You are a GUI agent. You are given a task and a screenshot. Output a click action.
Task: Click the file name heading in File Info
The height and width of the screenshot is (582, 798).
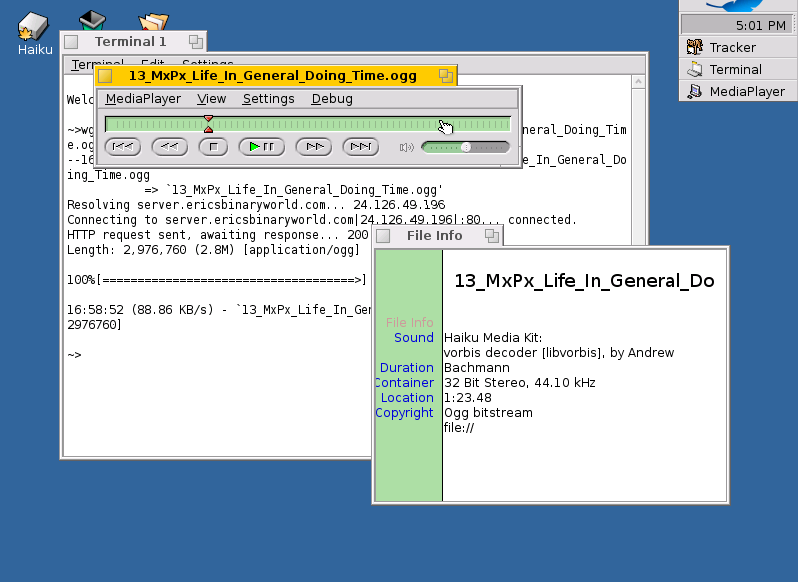click(584, 281)
